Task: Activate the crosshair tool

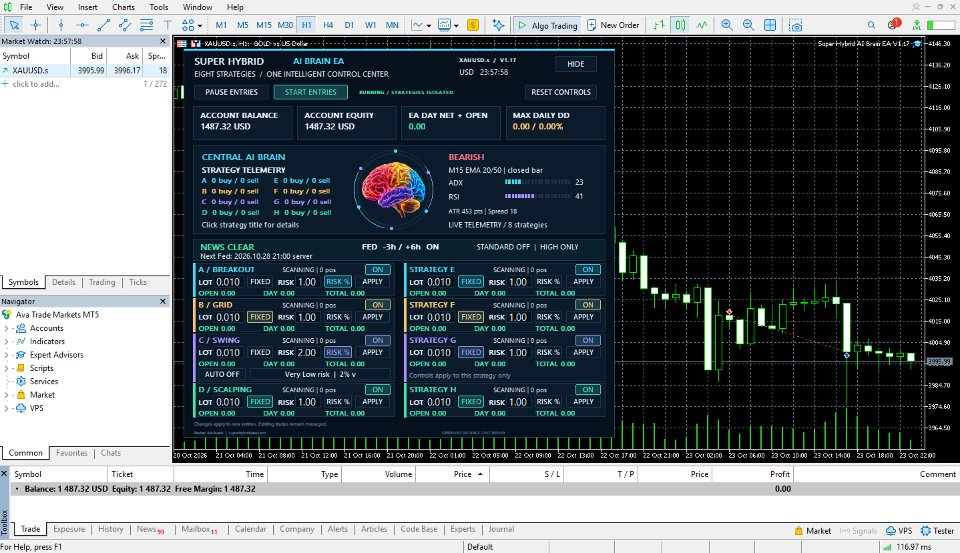Action: [36, 25]
